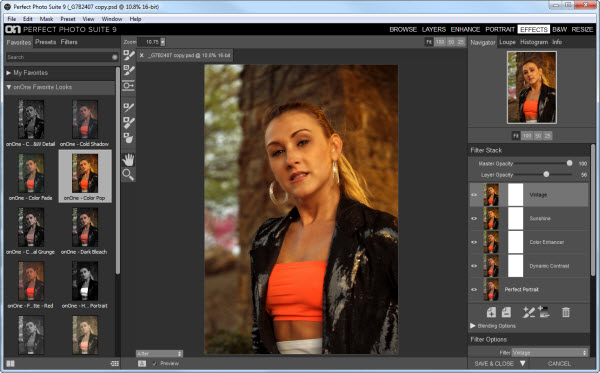Click 50 under the Navigator preview
The height and width of the screenshot is (373, 600).
pos(538,136)
